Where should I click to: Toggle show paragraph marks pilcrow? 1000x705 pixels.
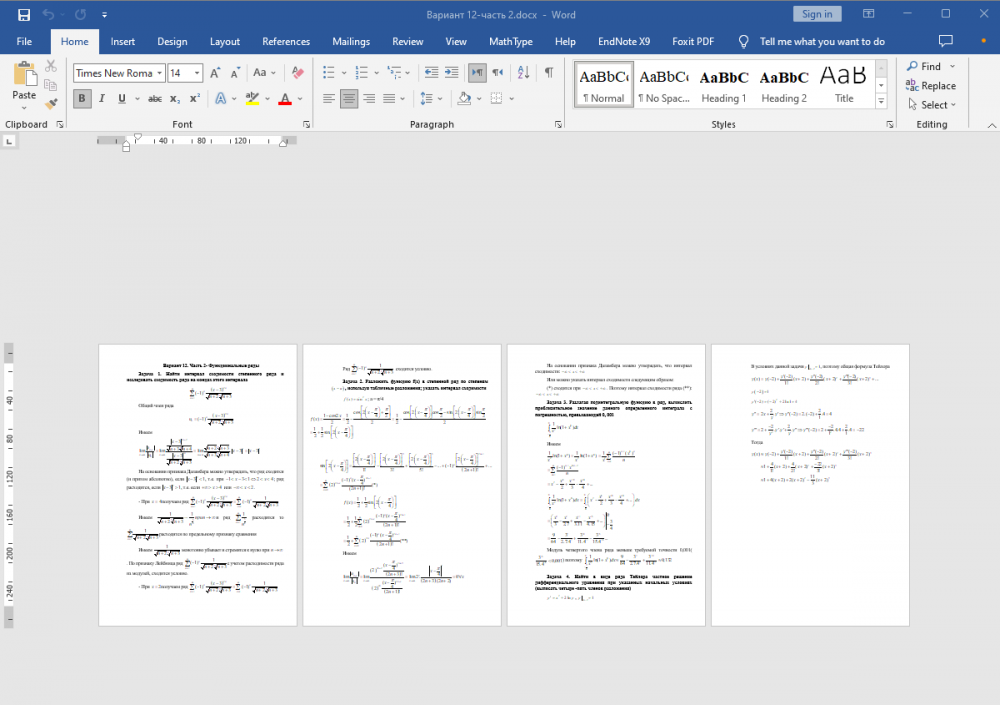[548, 72]
